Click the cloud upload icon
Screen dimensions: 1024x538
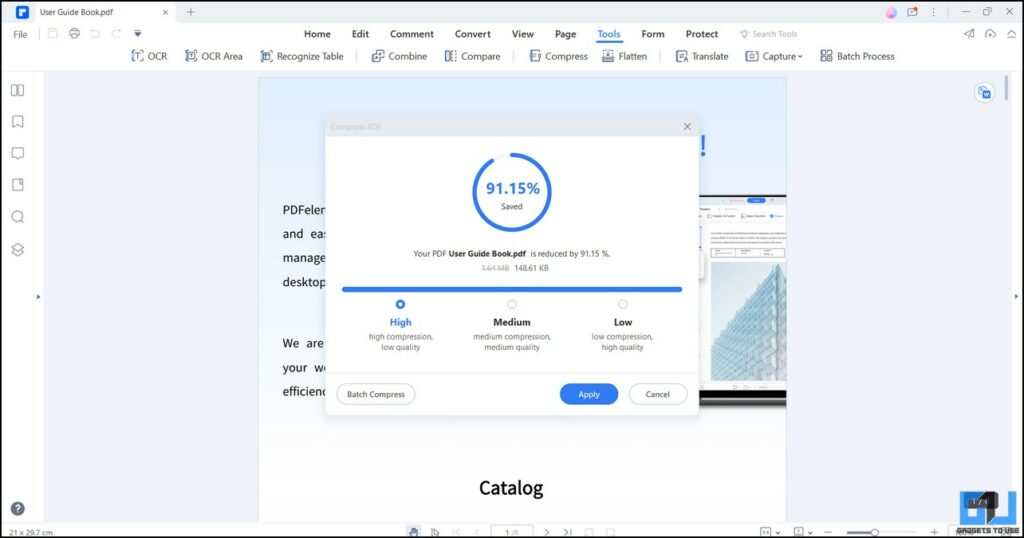click(991, 33)
